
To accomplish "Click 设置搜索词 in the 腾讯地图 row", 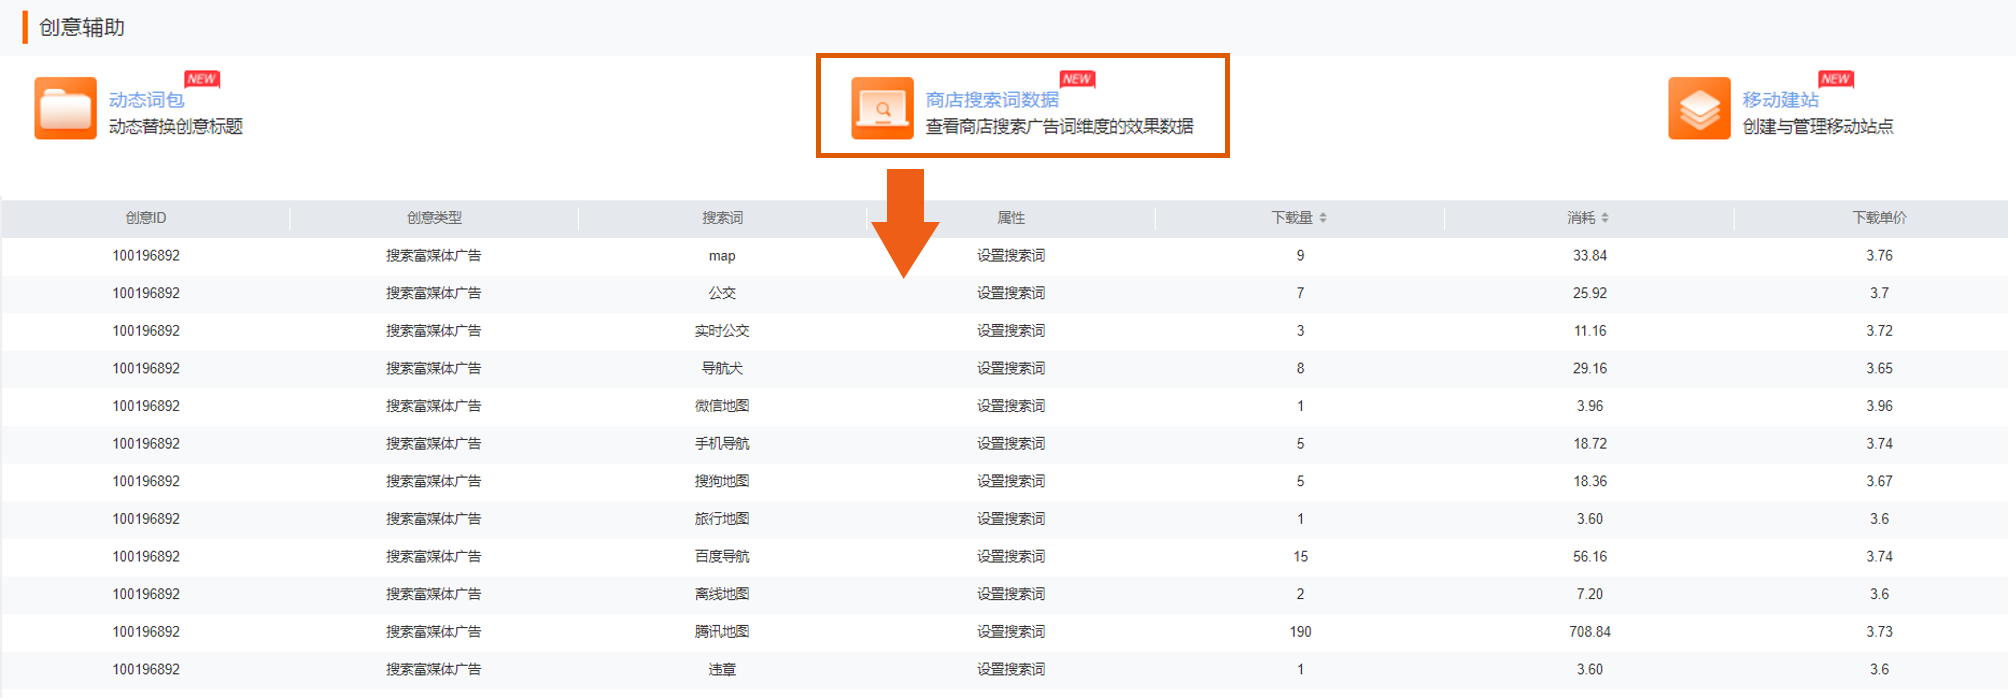I will coord(1011,632).
